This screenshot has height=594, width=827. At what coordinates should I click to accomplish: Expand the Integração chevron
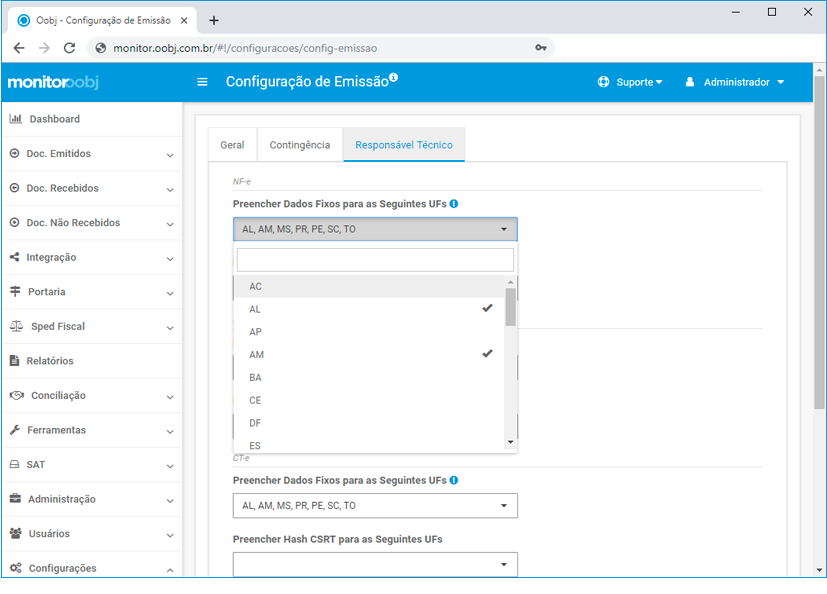170,258
